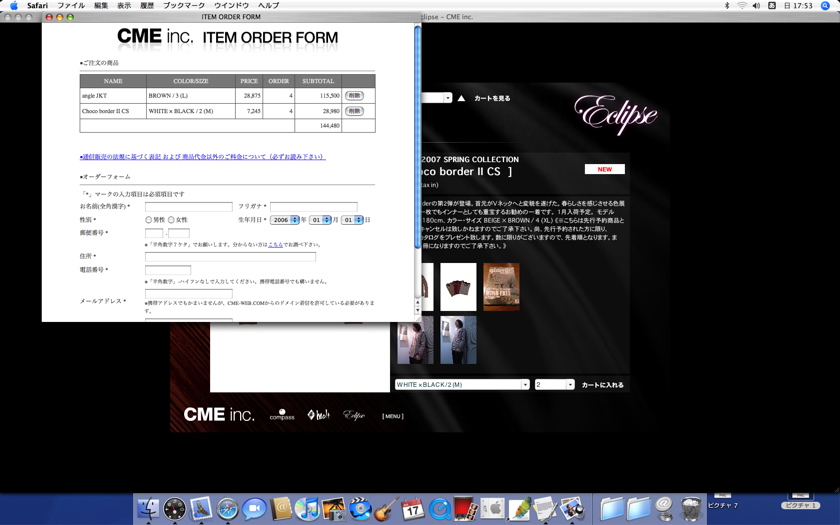Open iCal calendar icon in dock
The width and height of the screenshot is (840, 525).
[412, 508]
